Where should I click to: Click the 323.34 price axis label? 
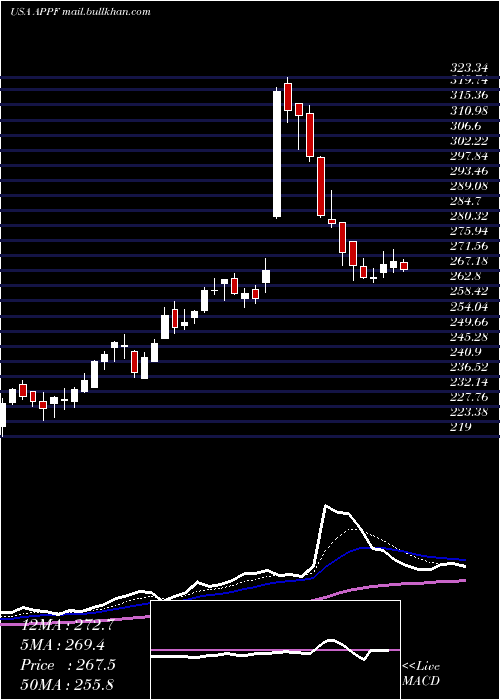coord(469,69)
